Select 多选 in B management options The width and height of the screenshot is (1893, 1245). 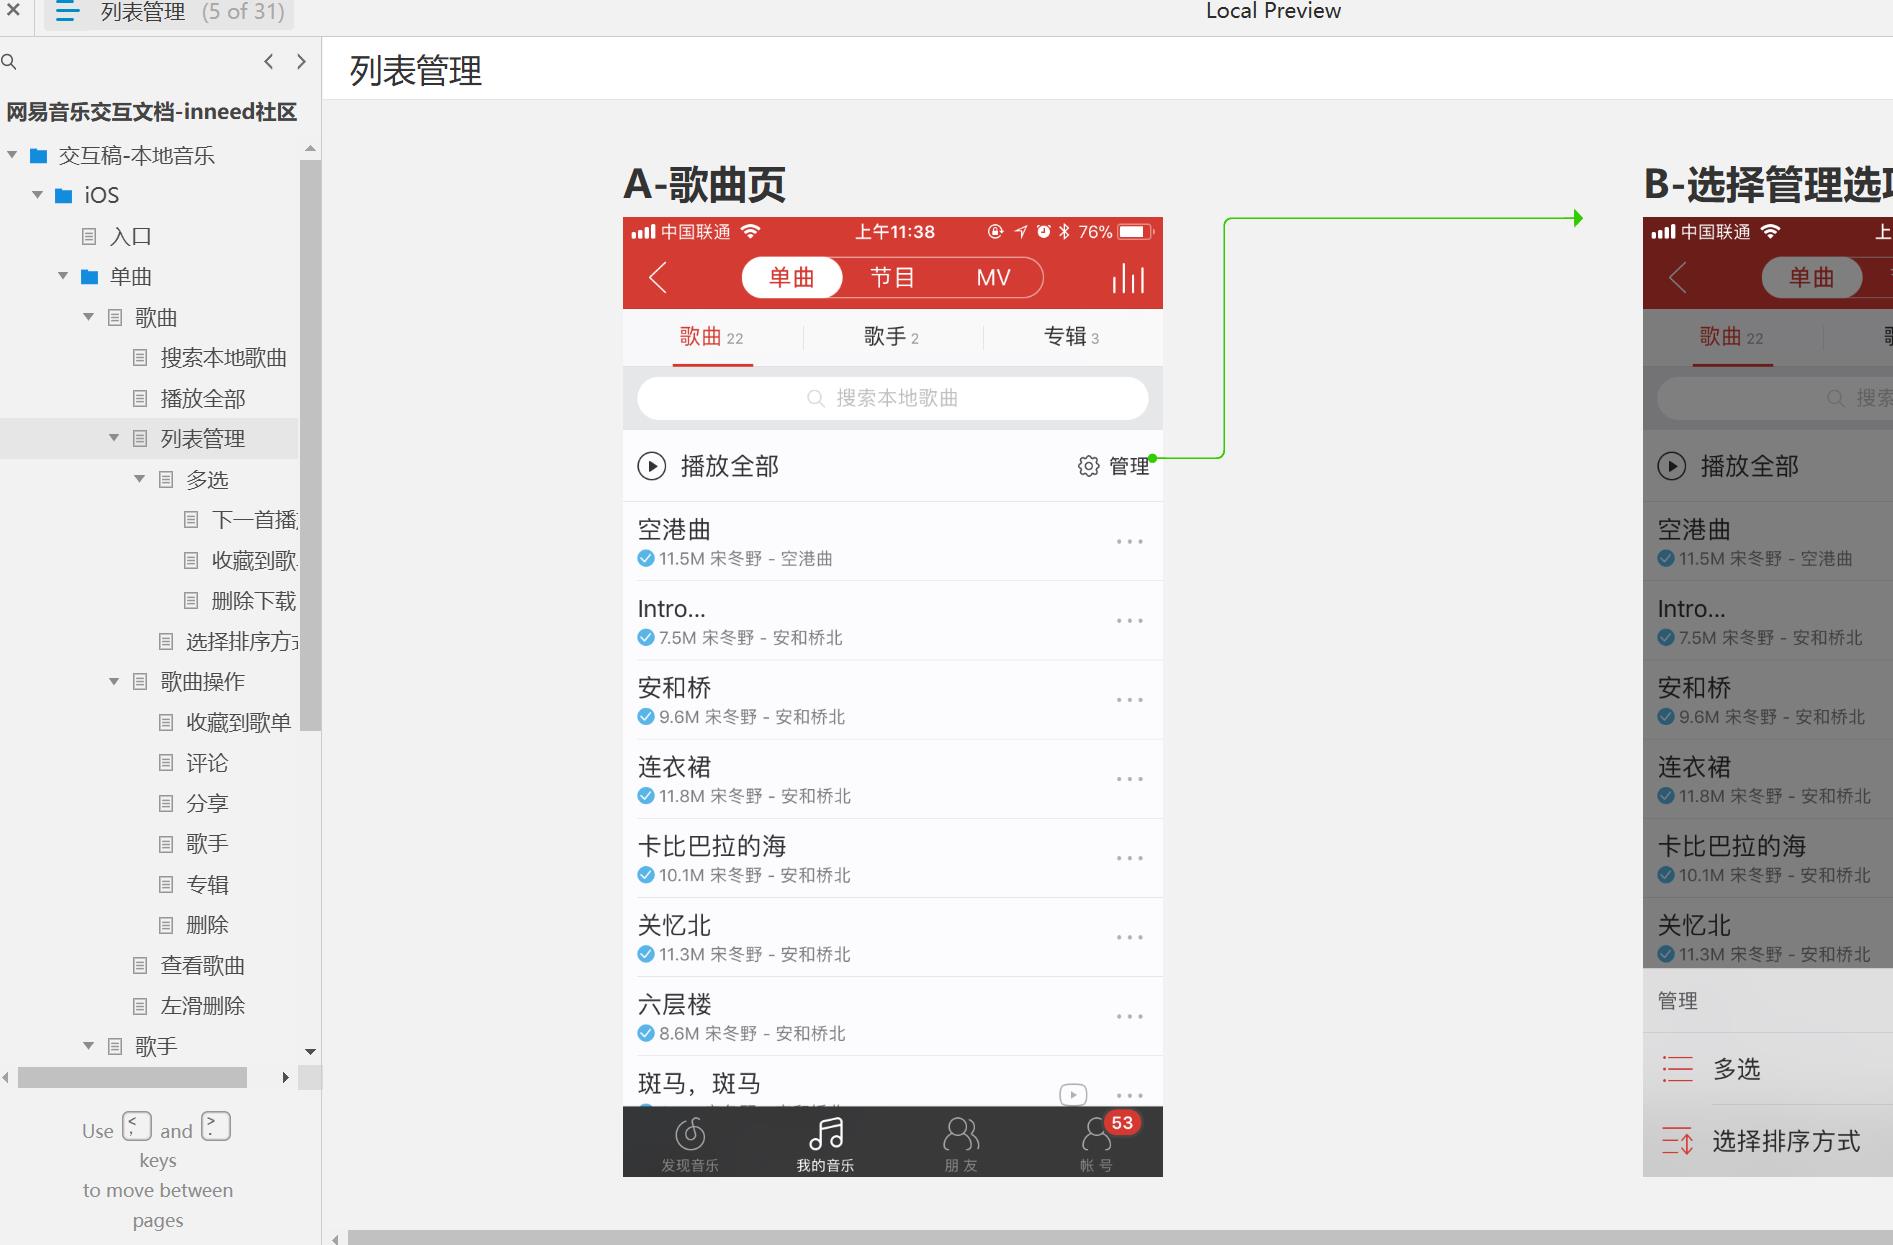pos(1768,1069)
